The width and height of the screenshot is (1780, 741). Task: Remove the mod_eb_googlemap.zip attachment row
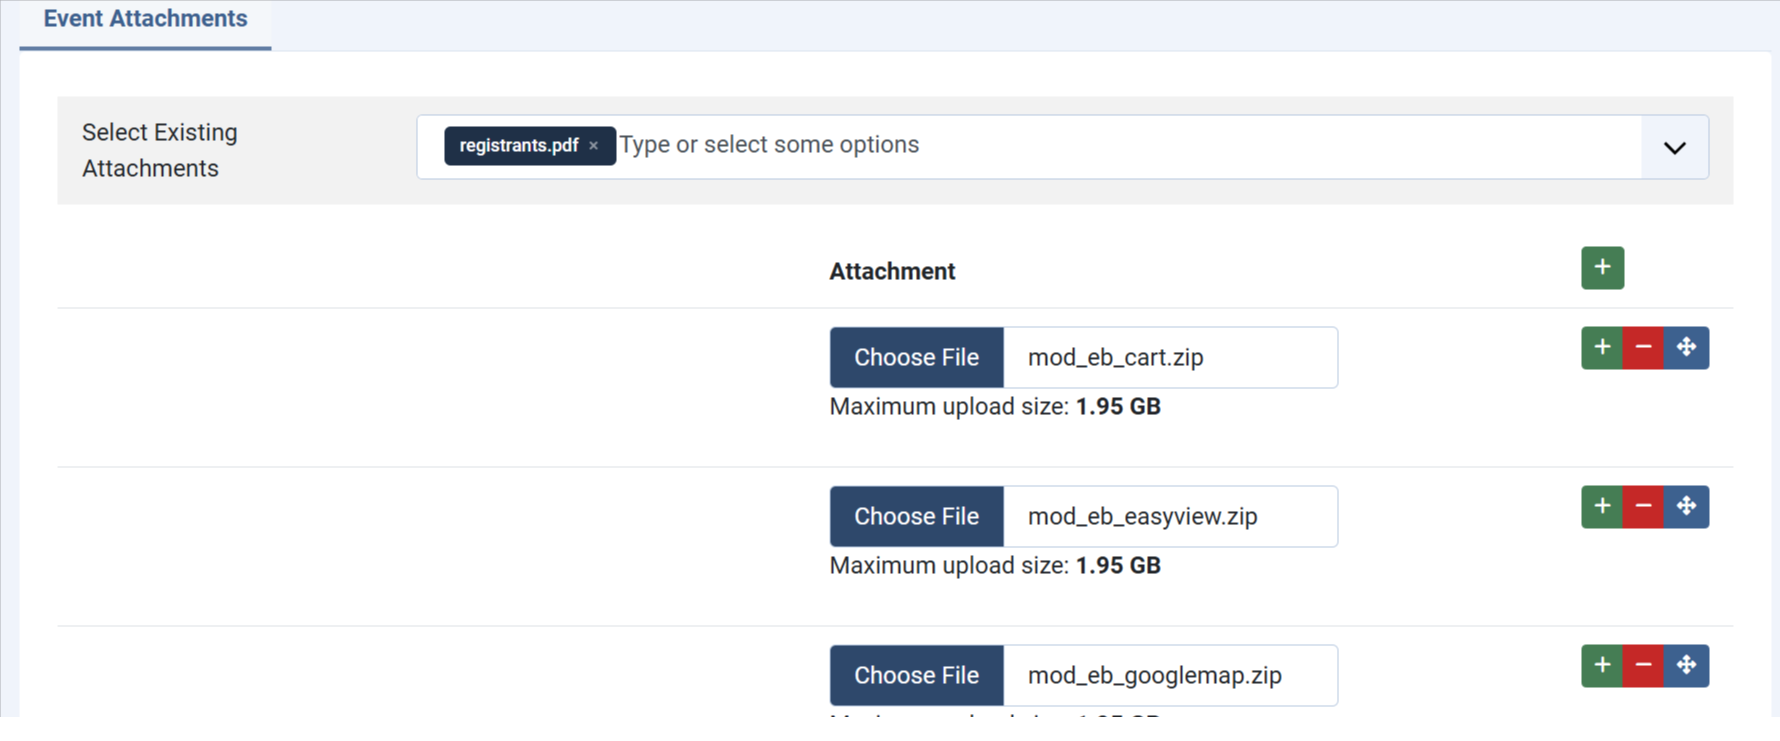(1643, 666)
